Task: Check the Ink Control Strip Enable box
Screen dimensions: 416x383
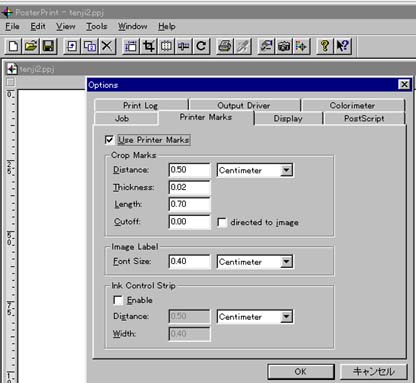Action: pos(118,300)
